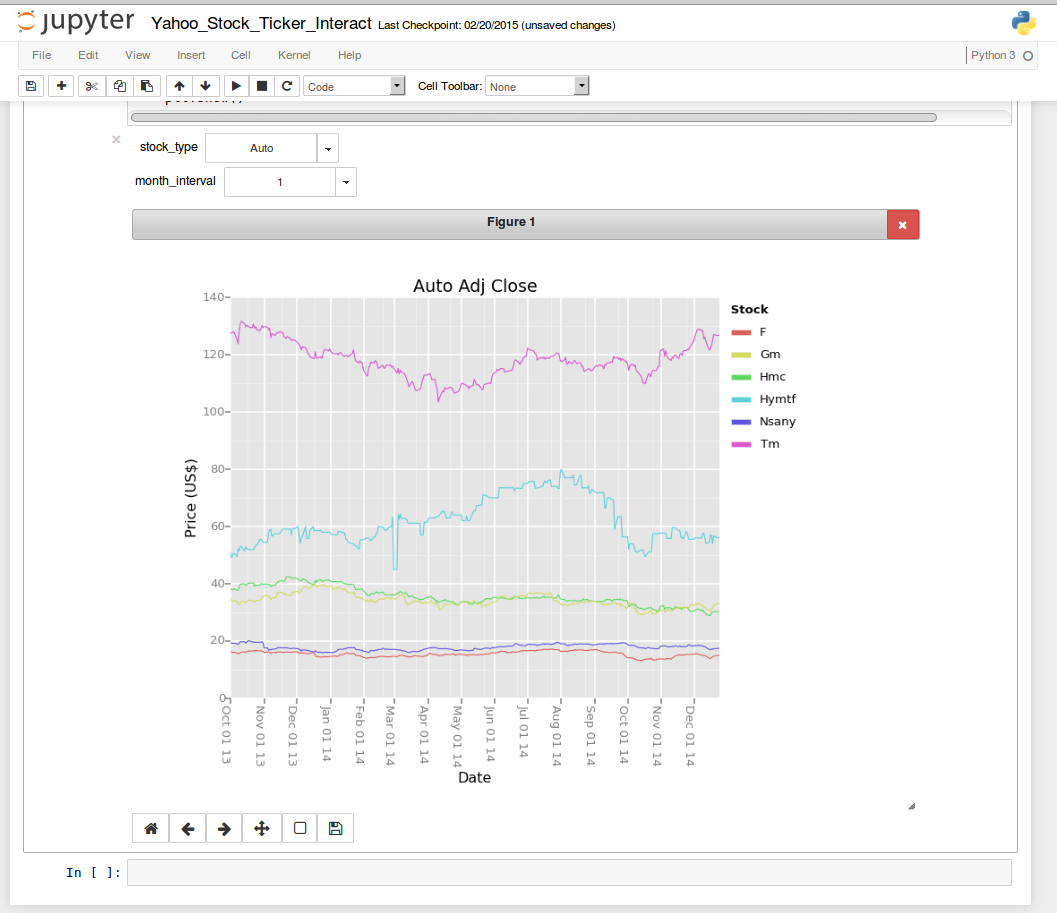Grab the figure resize handle at bottom right
The width and height of the screenshot is (1057, 913).
point(911,806)
